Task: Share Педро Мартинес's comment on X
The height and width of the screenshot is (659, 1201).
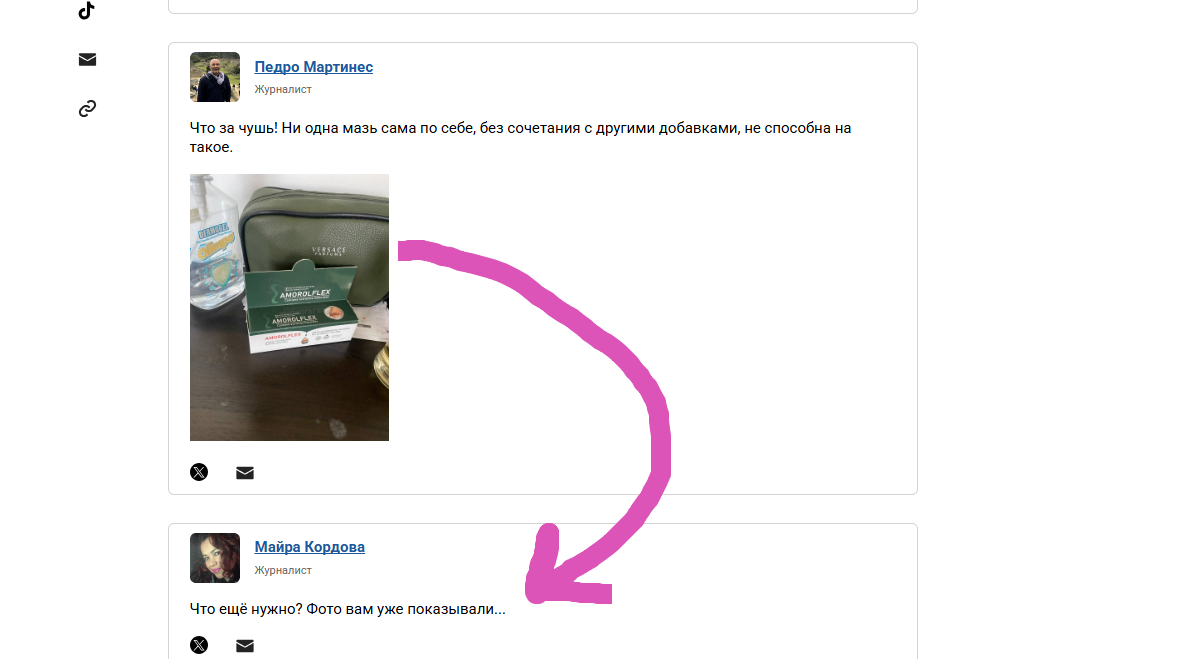Action: coord(199,472)
